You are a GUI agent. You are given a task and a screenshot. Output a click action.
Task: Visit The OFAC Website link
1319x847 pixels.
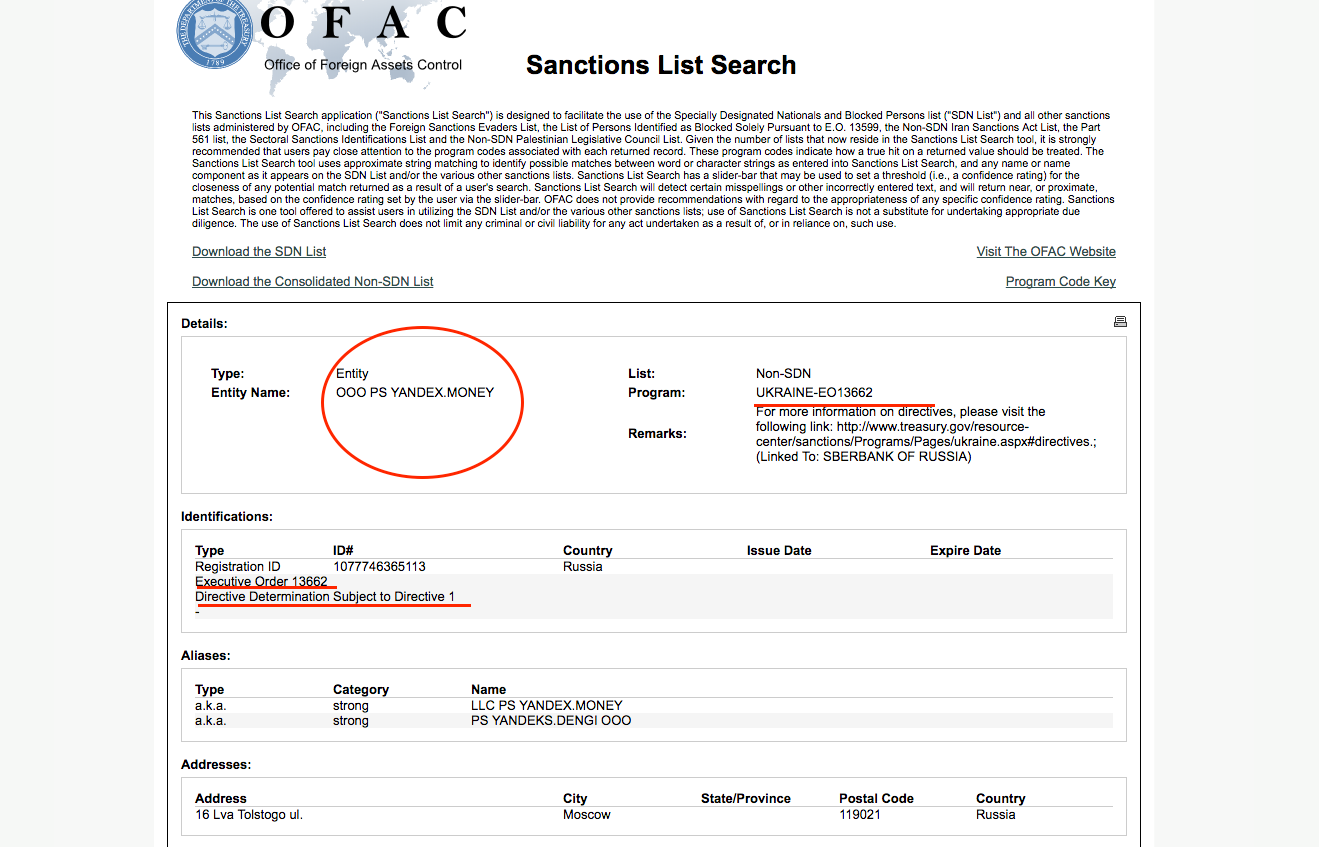click(1046, 251)
